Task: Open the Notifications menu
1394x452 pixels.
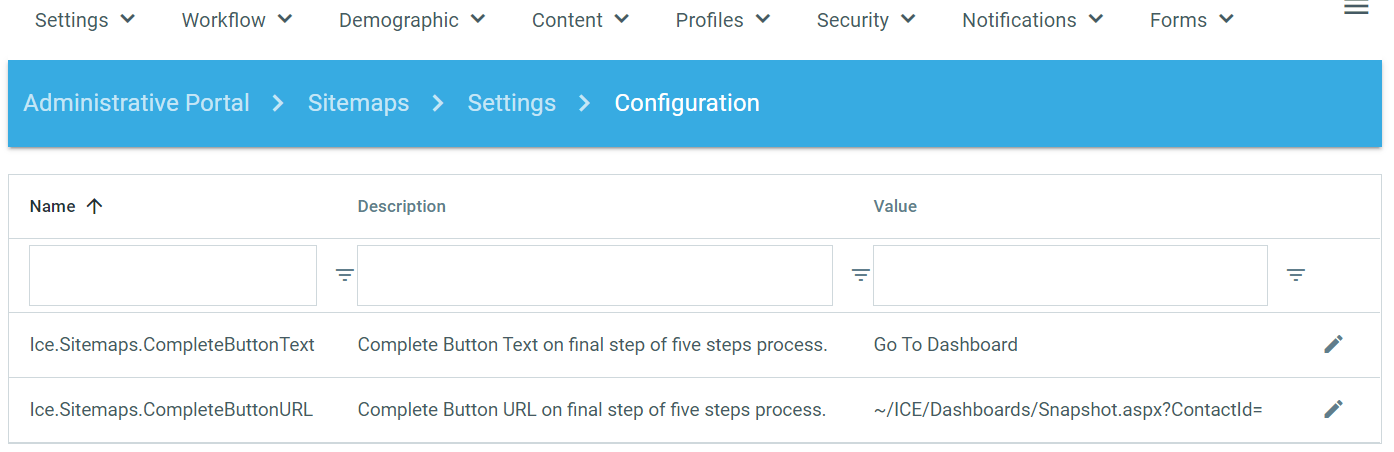Action: coord(1032,20)
